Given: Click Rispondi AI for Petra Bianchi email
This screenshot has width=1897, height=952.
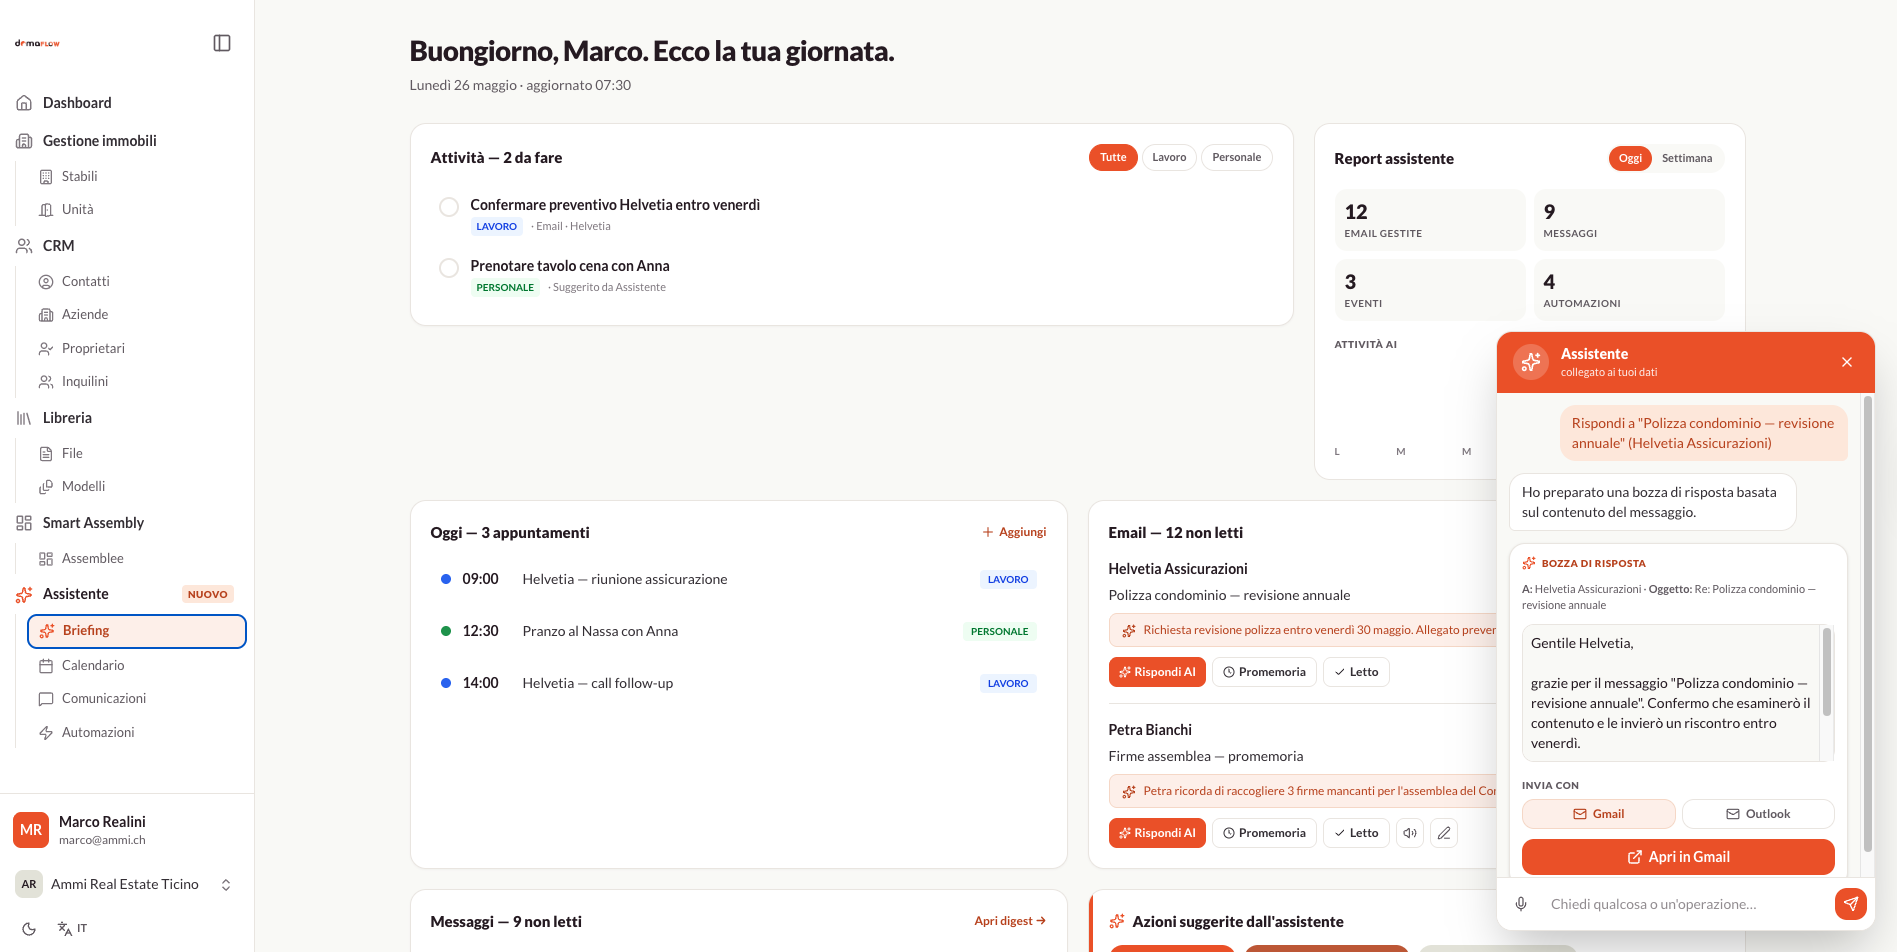Looking at the screenshot, I should coord(1157,833).
